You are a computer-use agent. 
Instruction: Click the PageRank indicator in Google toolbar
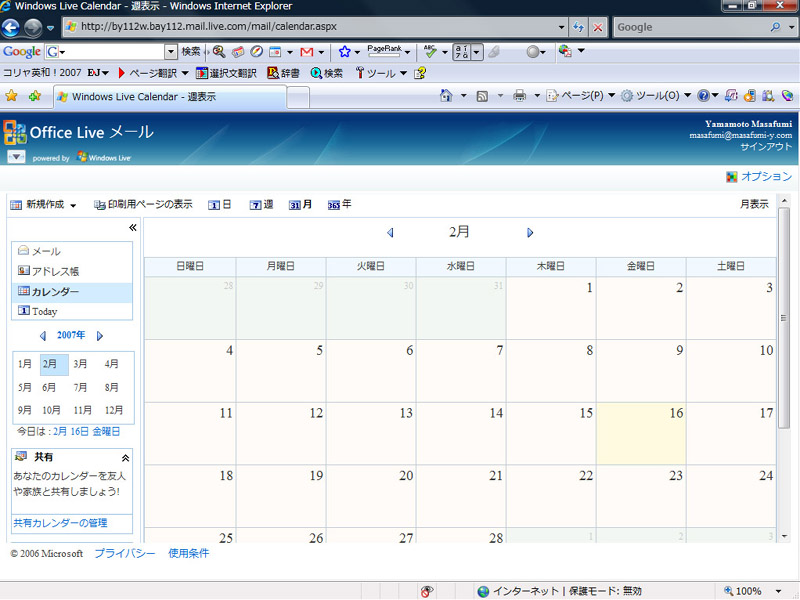tap(384, 51)
